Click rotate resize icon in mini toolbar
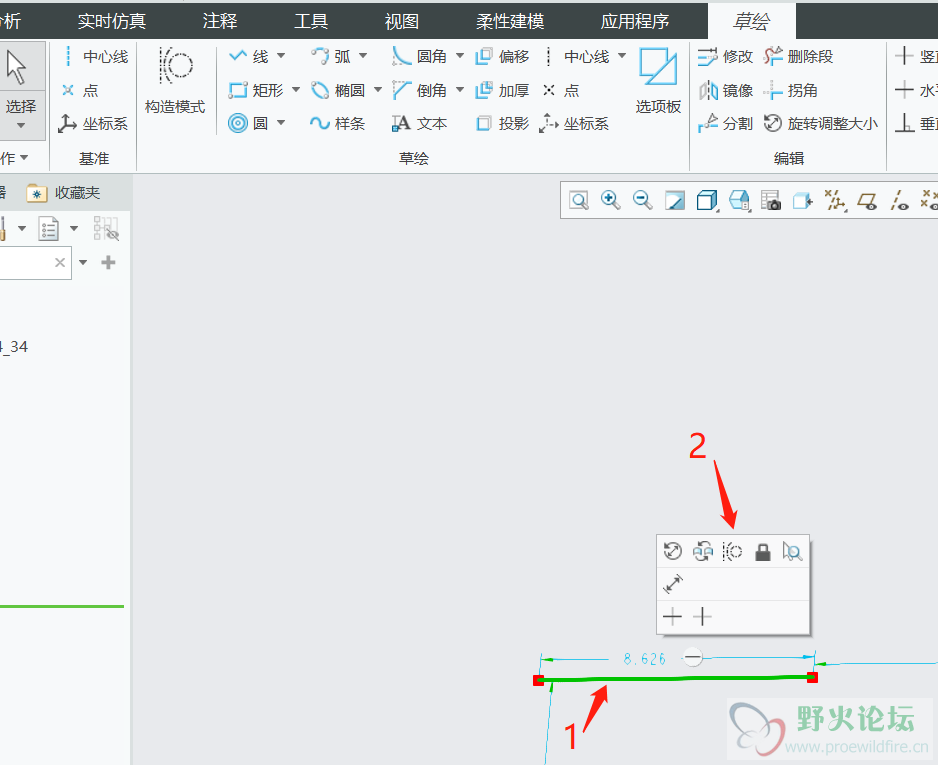 coord(673,551)
